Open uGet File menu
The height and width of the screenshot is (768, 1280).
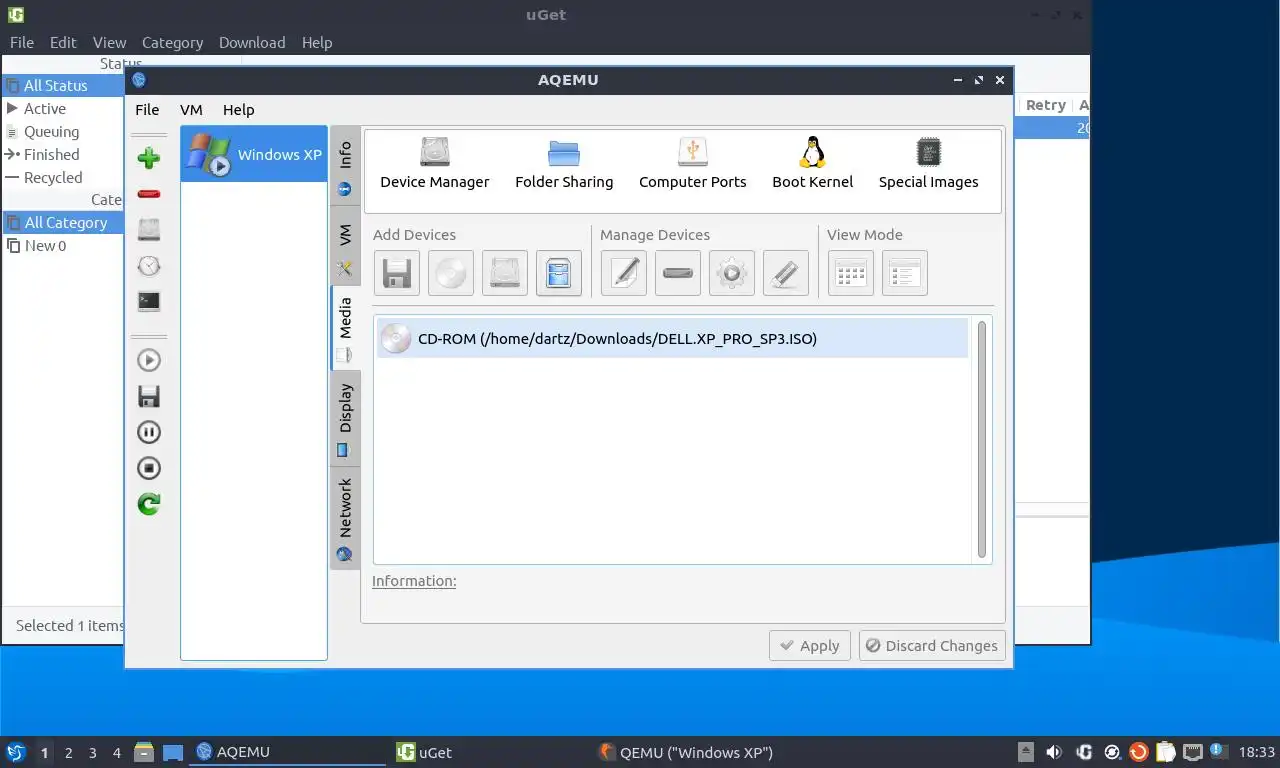22,42
